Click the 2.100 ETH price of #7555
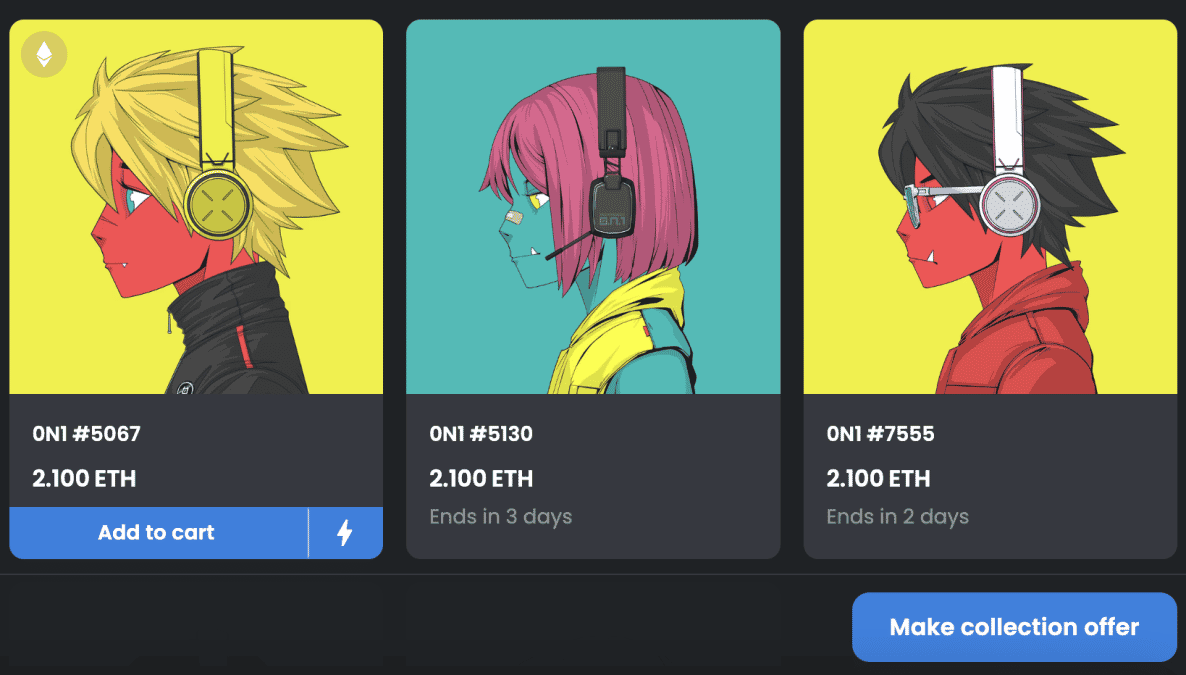 click(x=878, y=478)
